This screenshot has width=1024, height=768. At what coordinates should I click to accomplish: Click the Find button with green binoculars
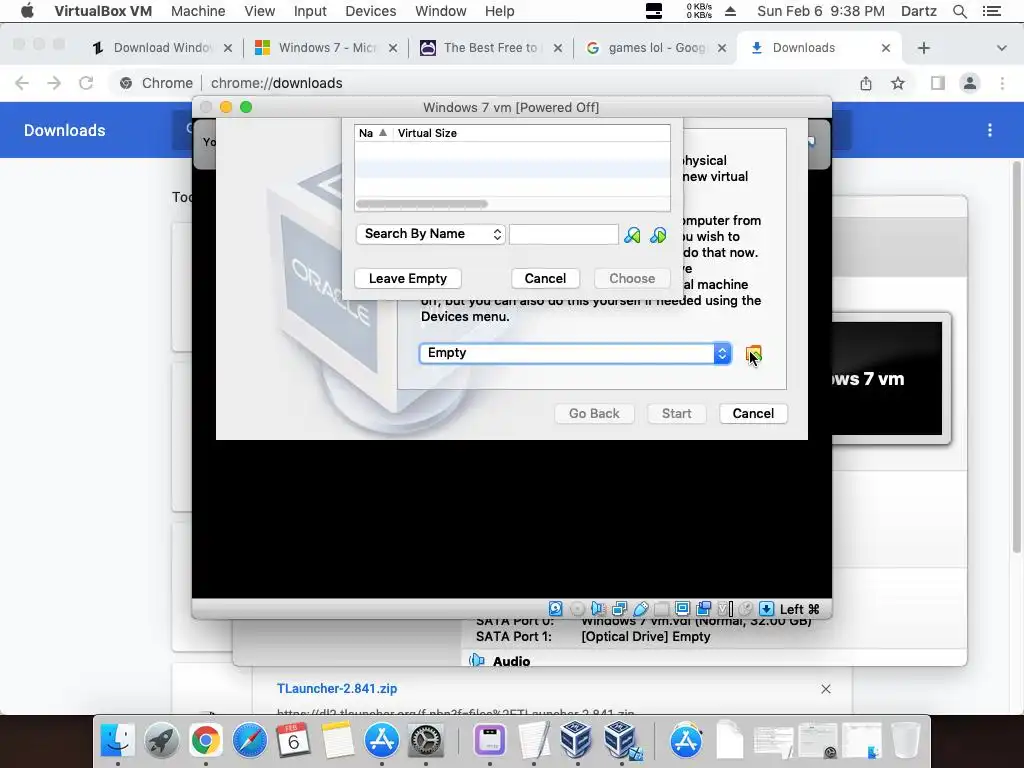point(632,235)
